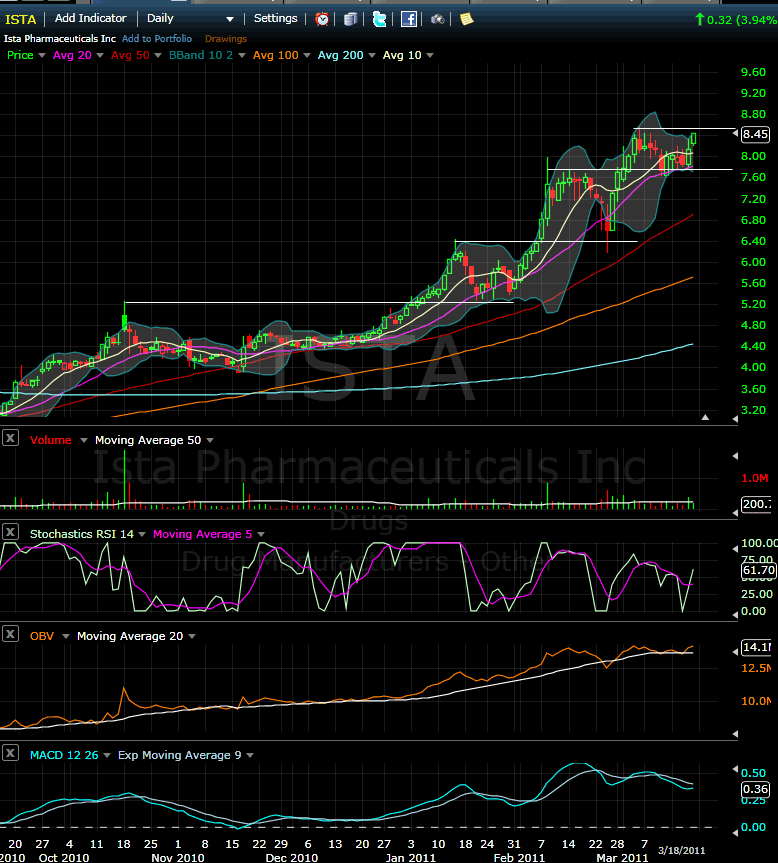Open the Price dropdown arrow

pos(41,56)
